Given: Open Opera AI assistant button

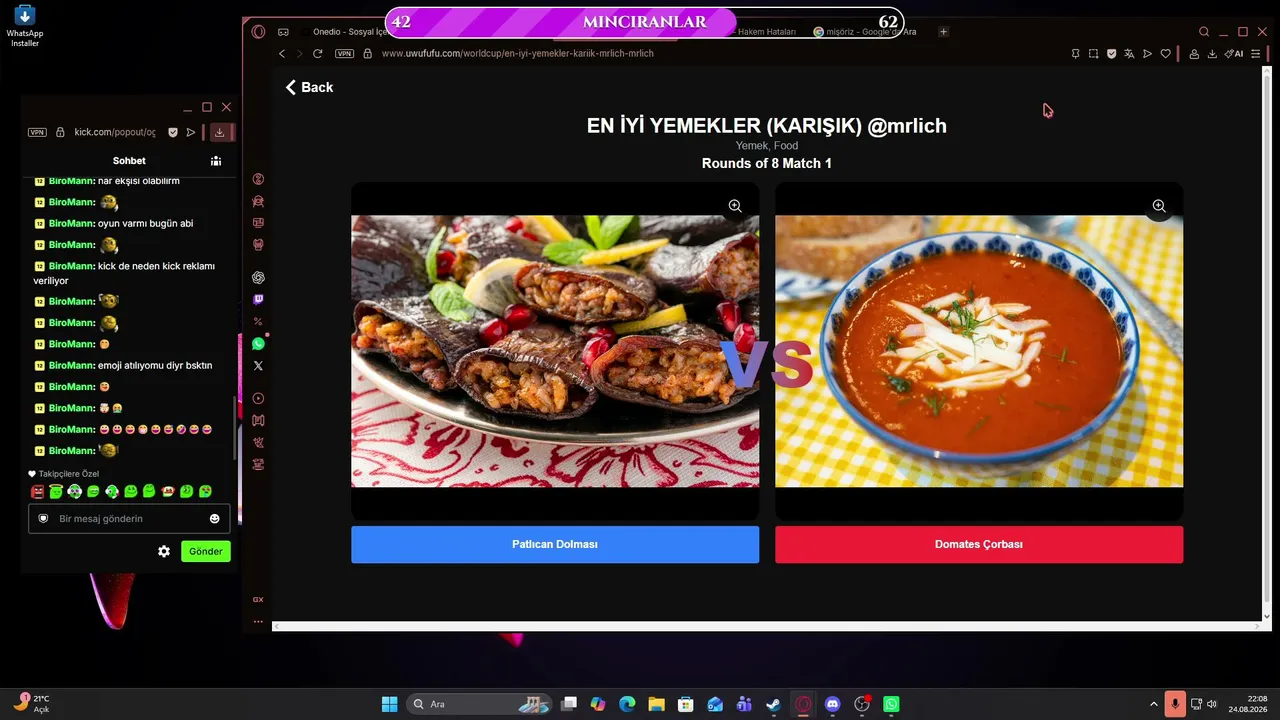Looking at the screenshot, I should (1235, 53).
